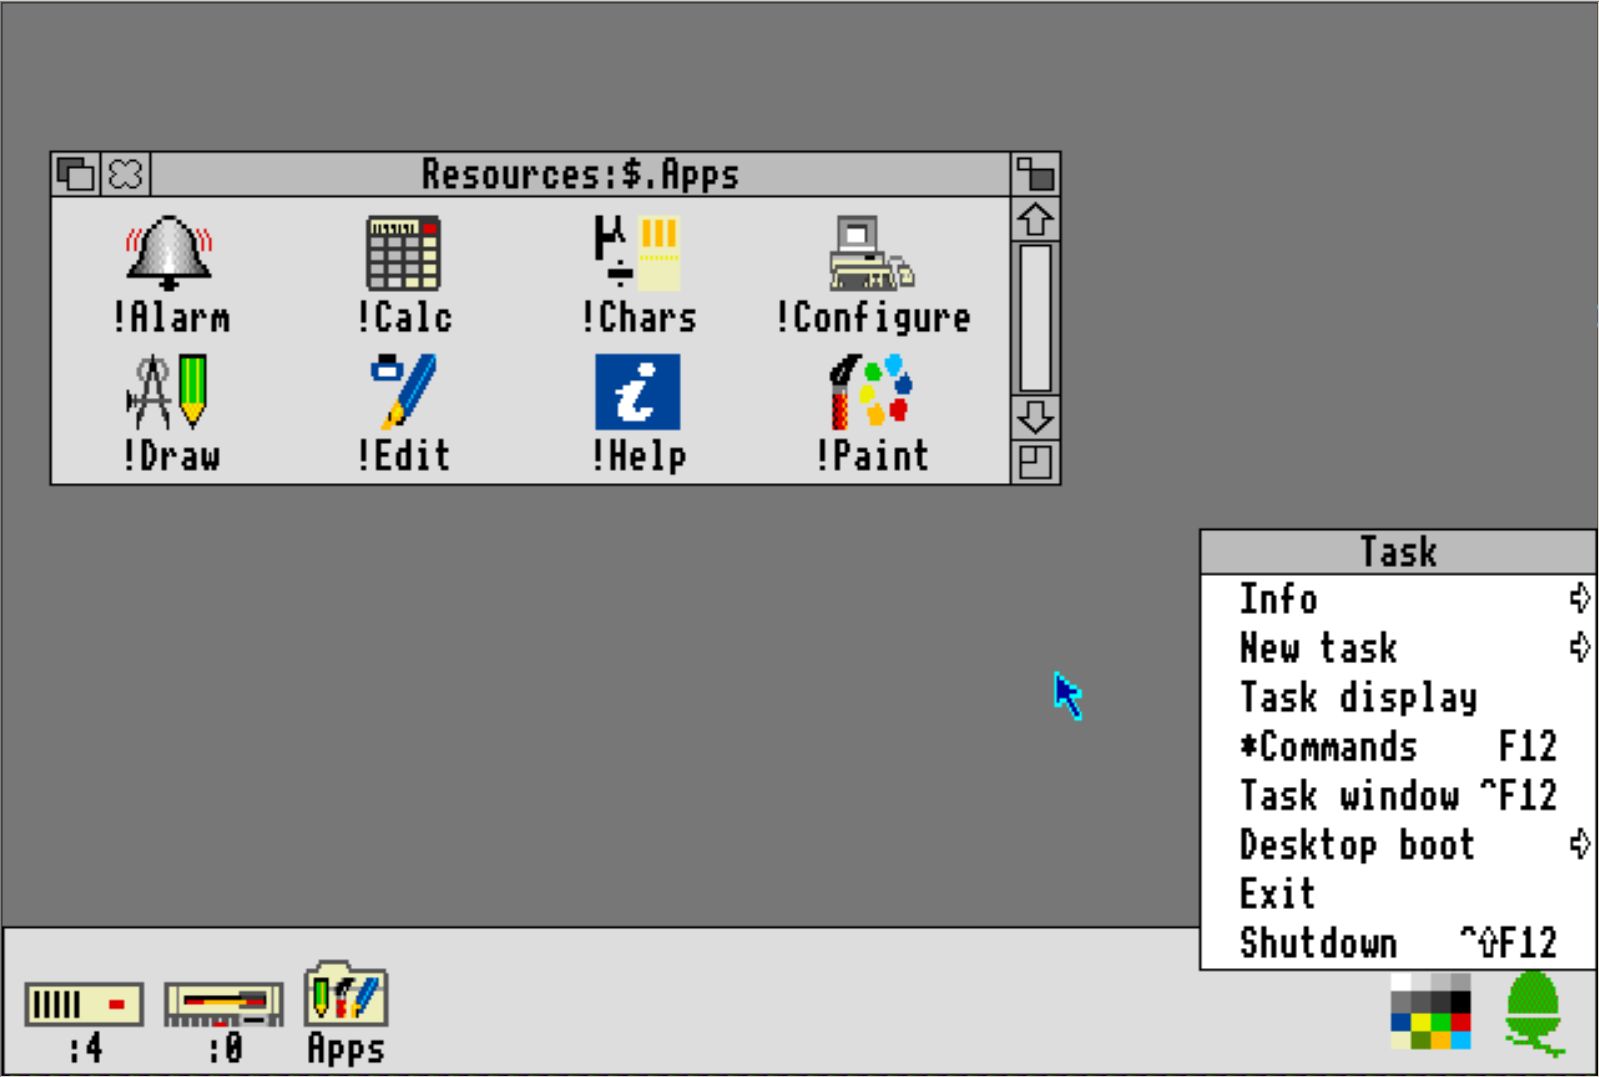Select the !Help info icon

click(637, 391)
